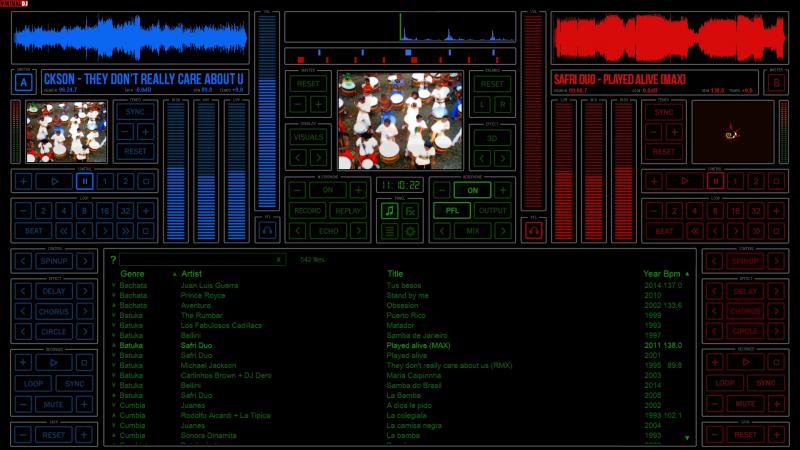Viewport: 800px width, 450px height.
Task: Click inside blue deck A waveform
Action: (x=131, y=38)
